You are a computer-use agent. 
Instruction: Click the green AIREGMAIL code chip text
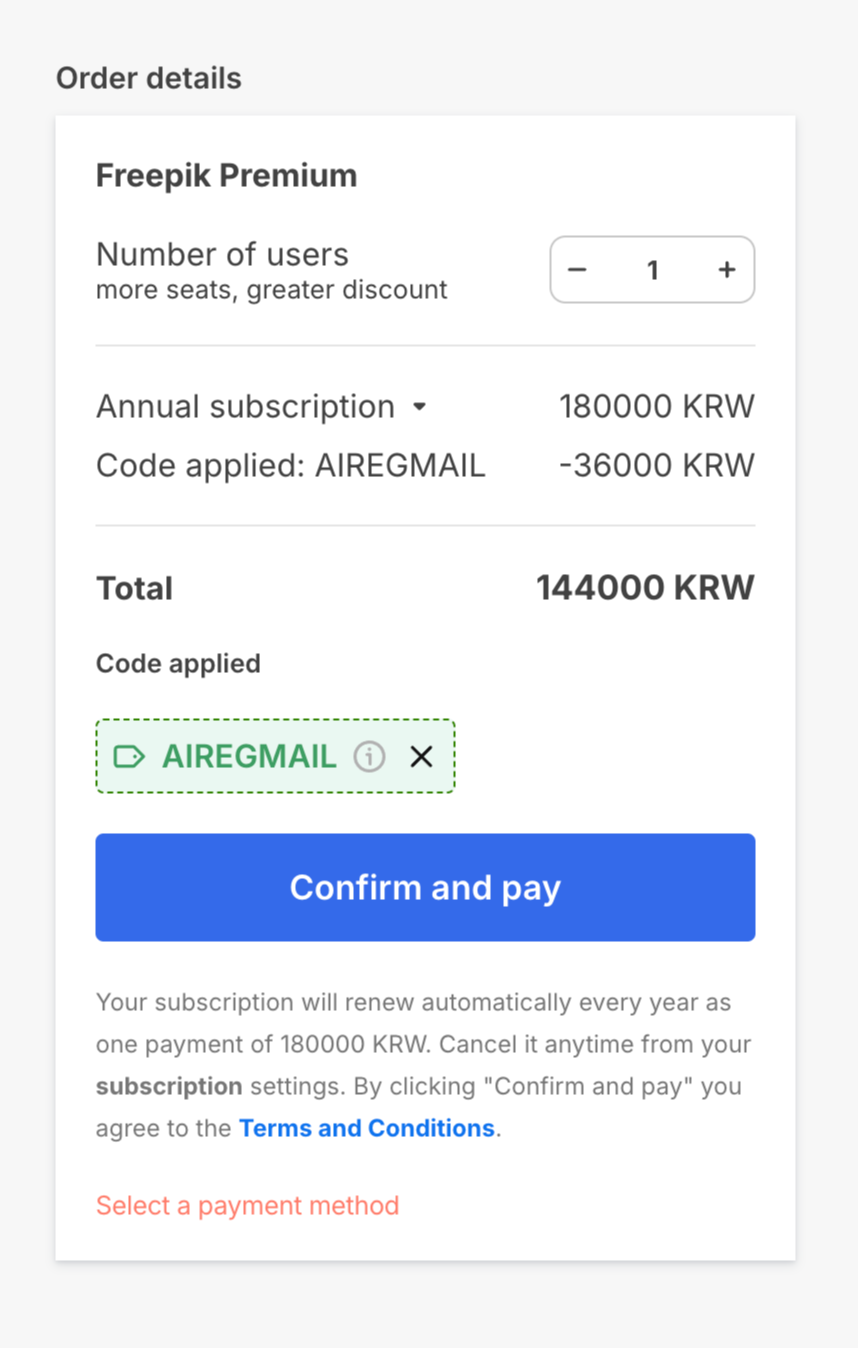pyautogui.click(x=249, y=756)
